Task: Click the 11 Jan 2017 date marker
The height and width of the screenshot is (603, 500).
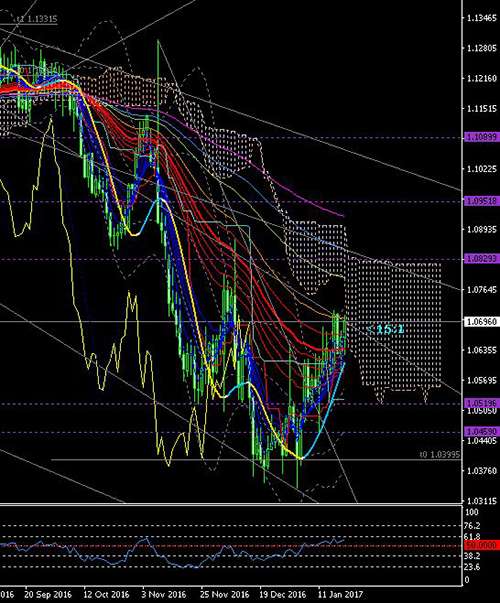Action: (x=340, y=594)
